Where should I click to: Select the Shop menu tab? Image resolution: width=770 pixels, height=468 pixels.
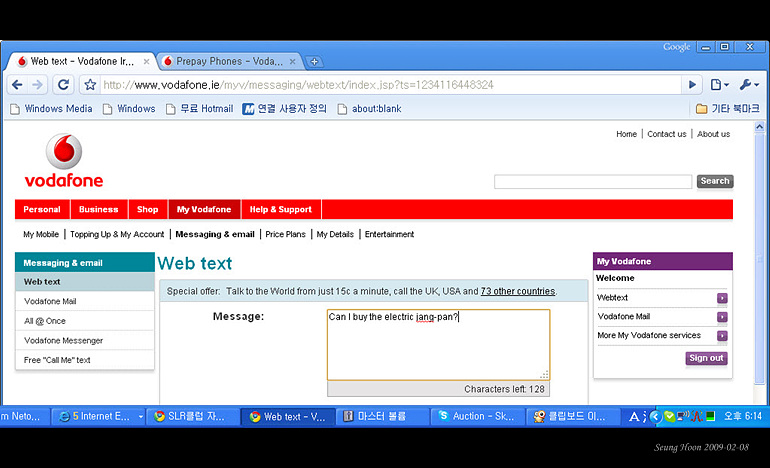click(148, 209)
